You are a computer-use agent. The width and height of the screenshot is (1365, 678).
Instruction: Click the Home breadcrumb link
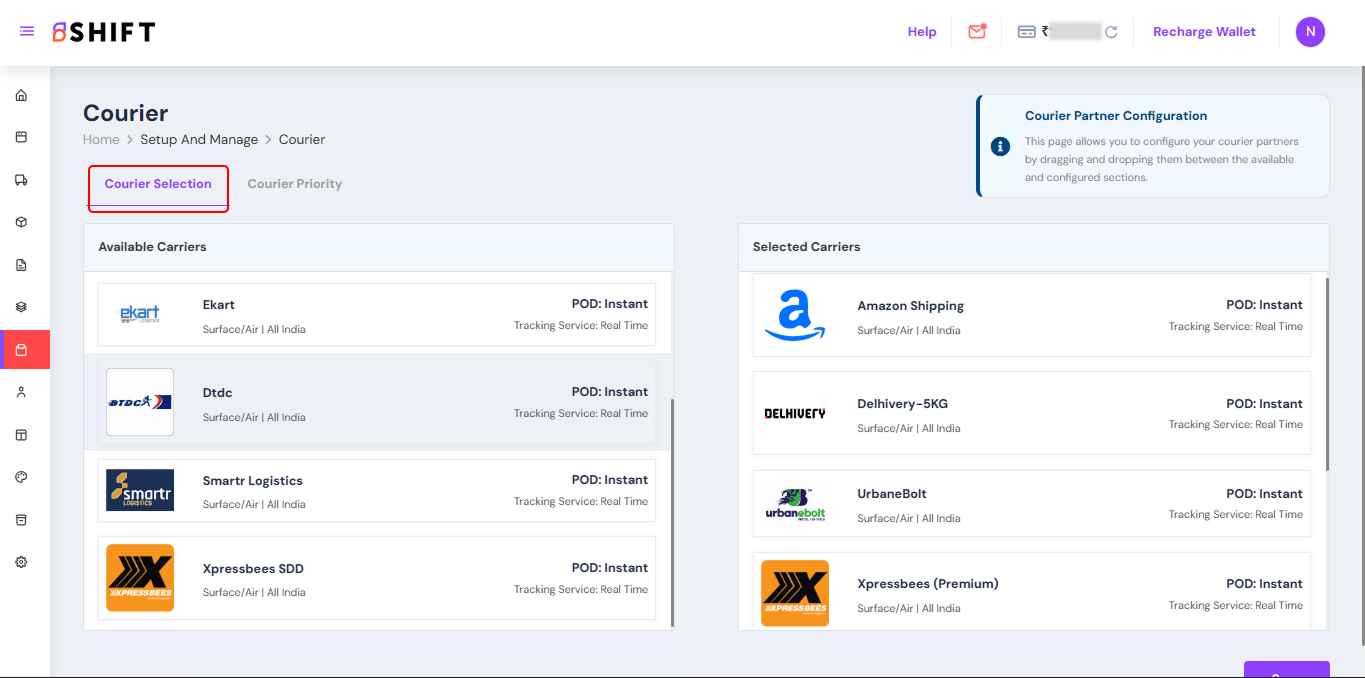[101, 140]
